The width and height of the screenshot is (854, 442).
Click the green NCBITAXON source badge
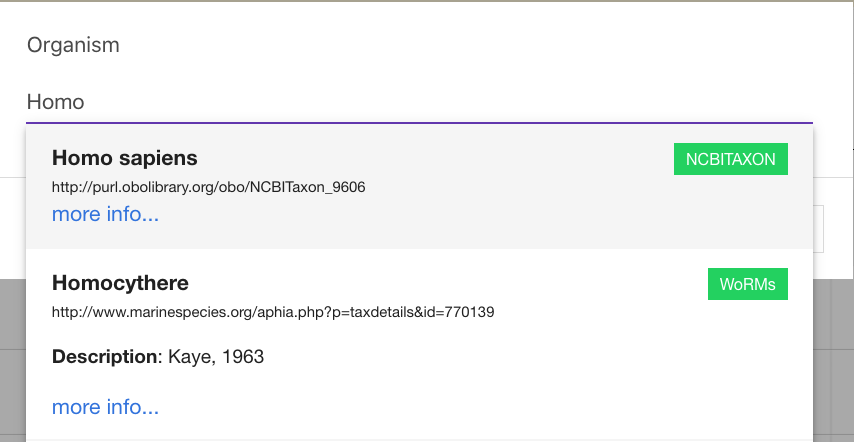[730, 159]
